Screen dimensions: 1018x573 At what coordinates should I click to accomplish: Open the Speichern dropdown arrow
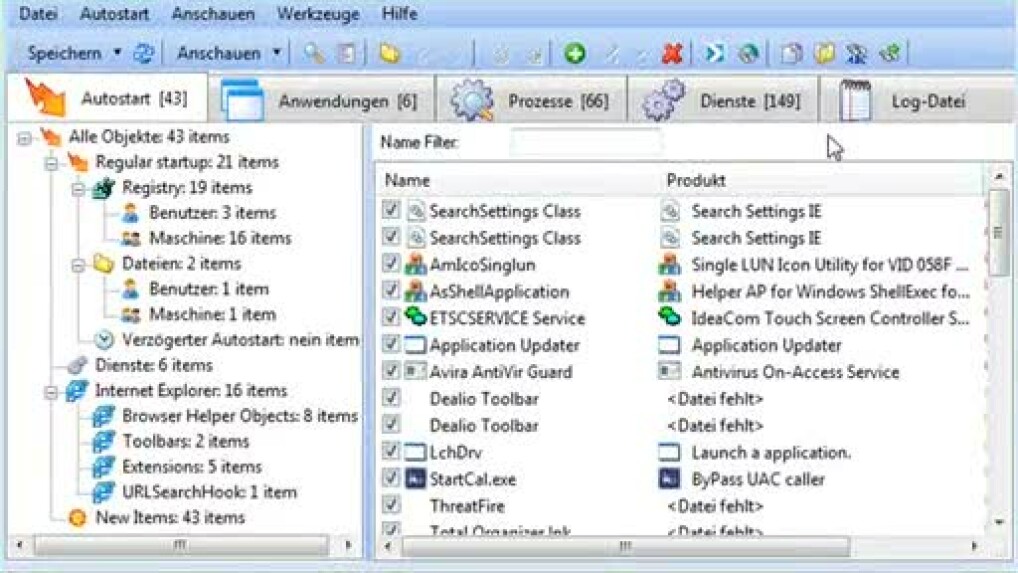point(117,54)
